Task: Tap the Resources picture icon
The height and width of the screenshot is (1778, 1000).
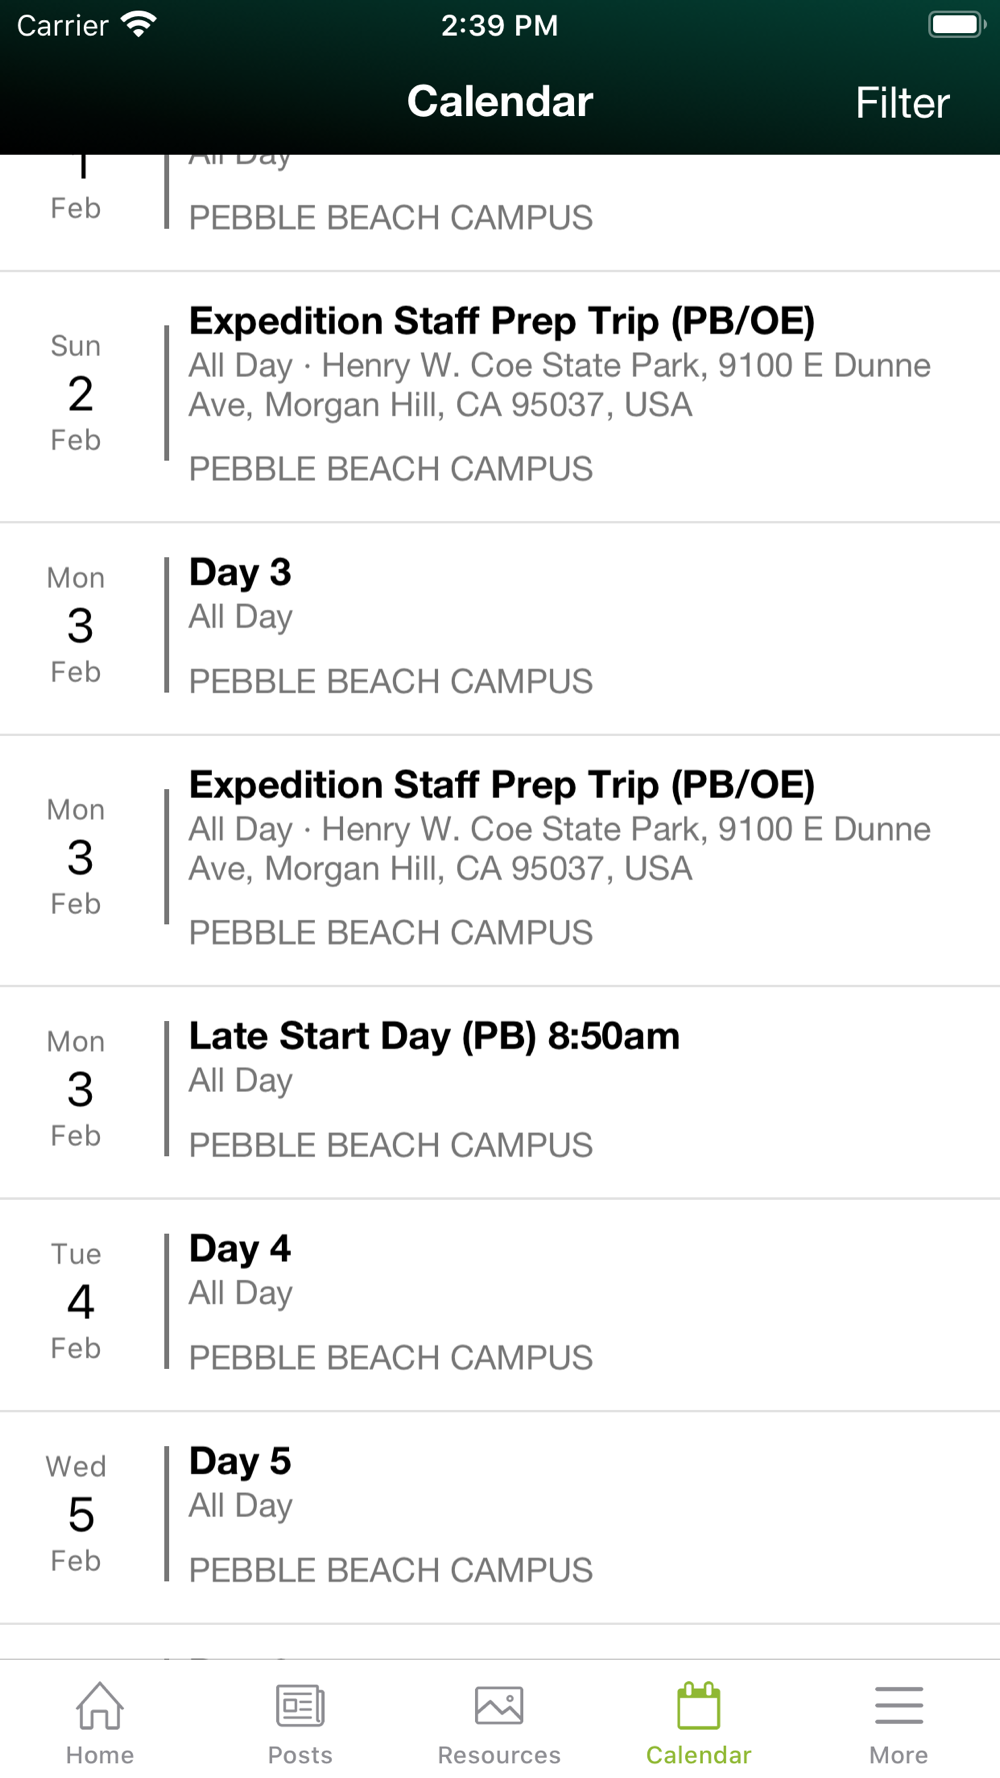Action: tap(499, 1705)
